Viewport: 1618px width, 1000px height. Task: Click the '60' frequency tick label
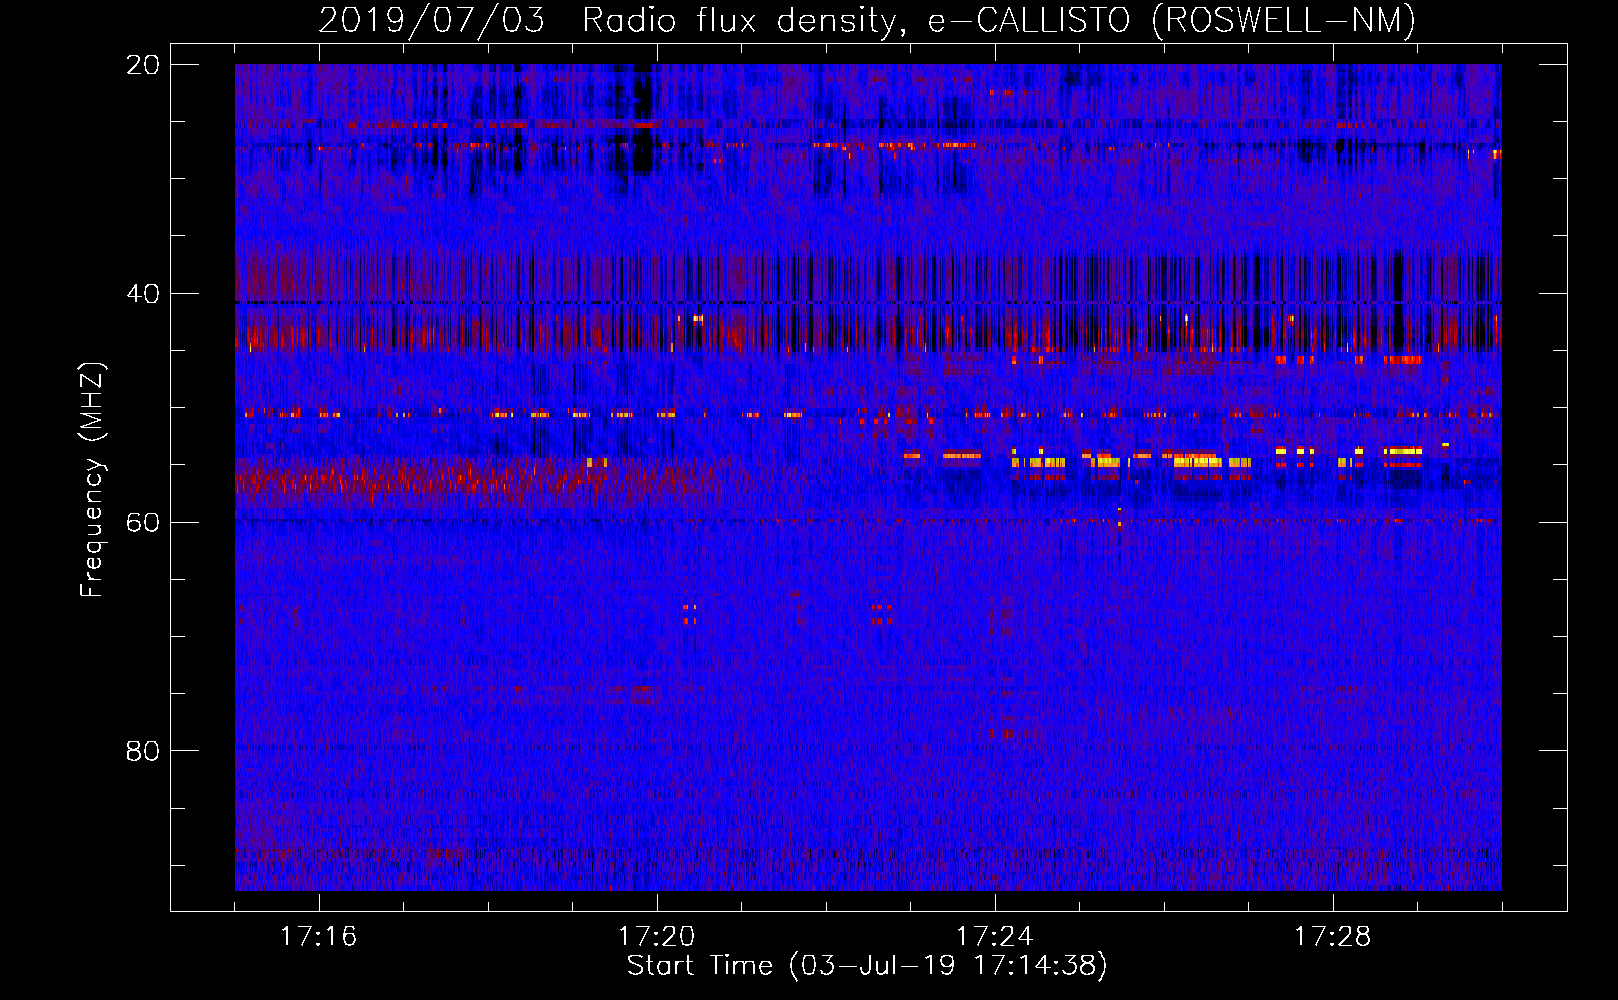pos(143,523)
